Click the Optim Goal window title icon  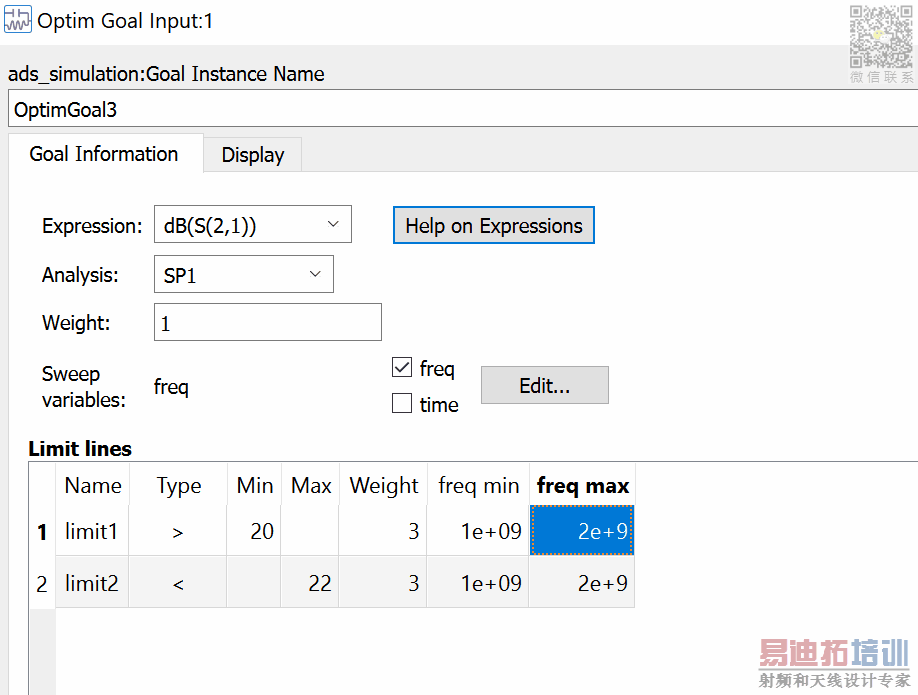tap(17, 20)
